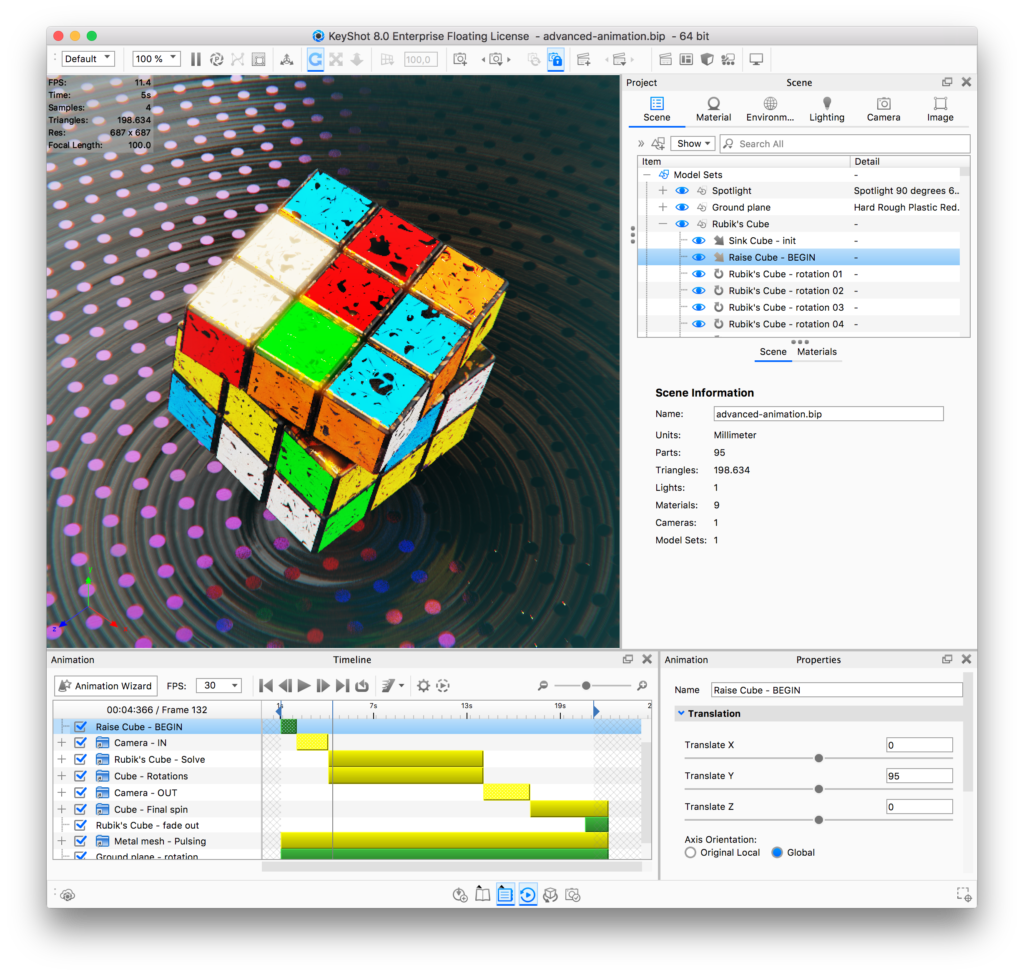Hide the Spotlight item via eye icon
This screenshot has height=975, width=1024.
click(x=682, y=191)
